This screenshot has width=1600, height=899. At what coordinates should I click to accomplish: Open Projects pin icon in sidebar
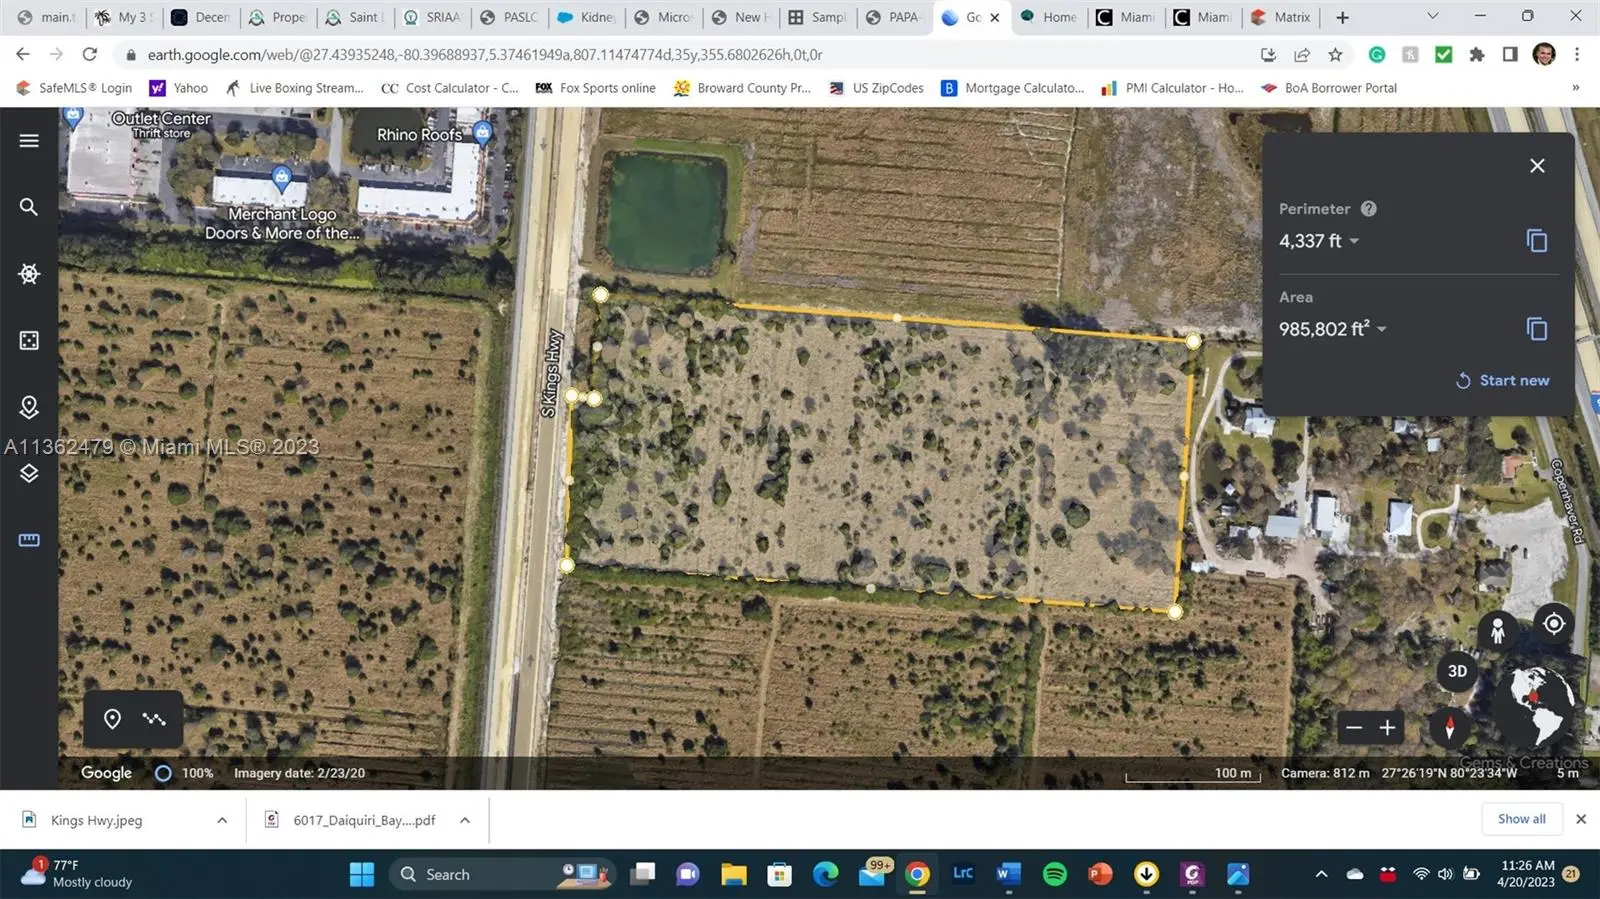[29, 407]
